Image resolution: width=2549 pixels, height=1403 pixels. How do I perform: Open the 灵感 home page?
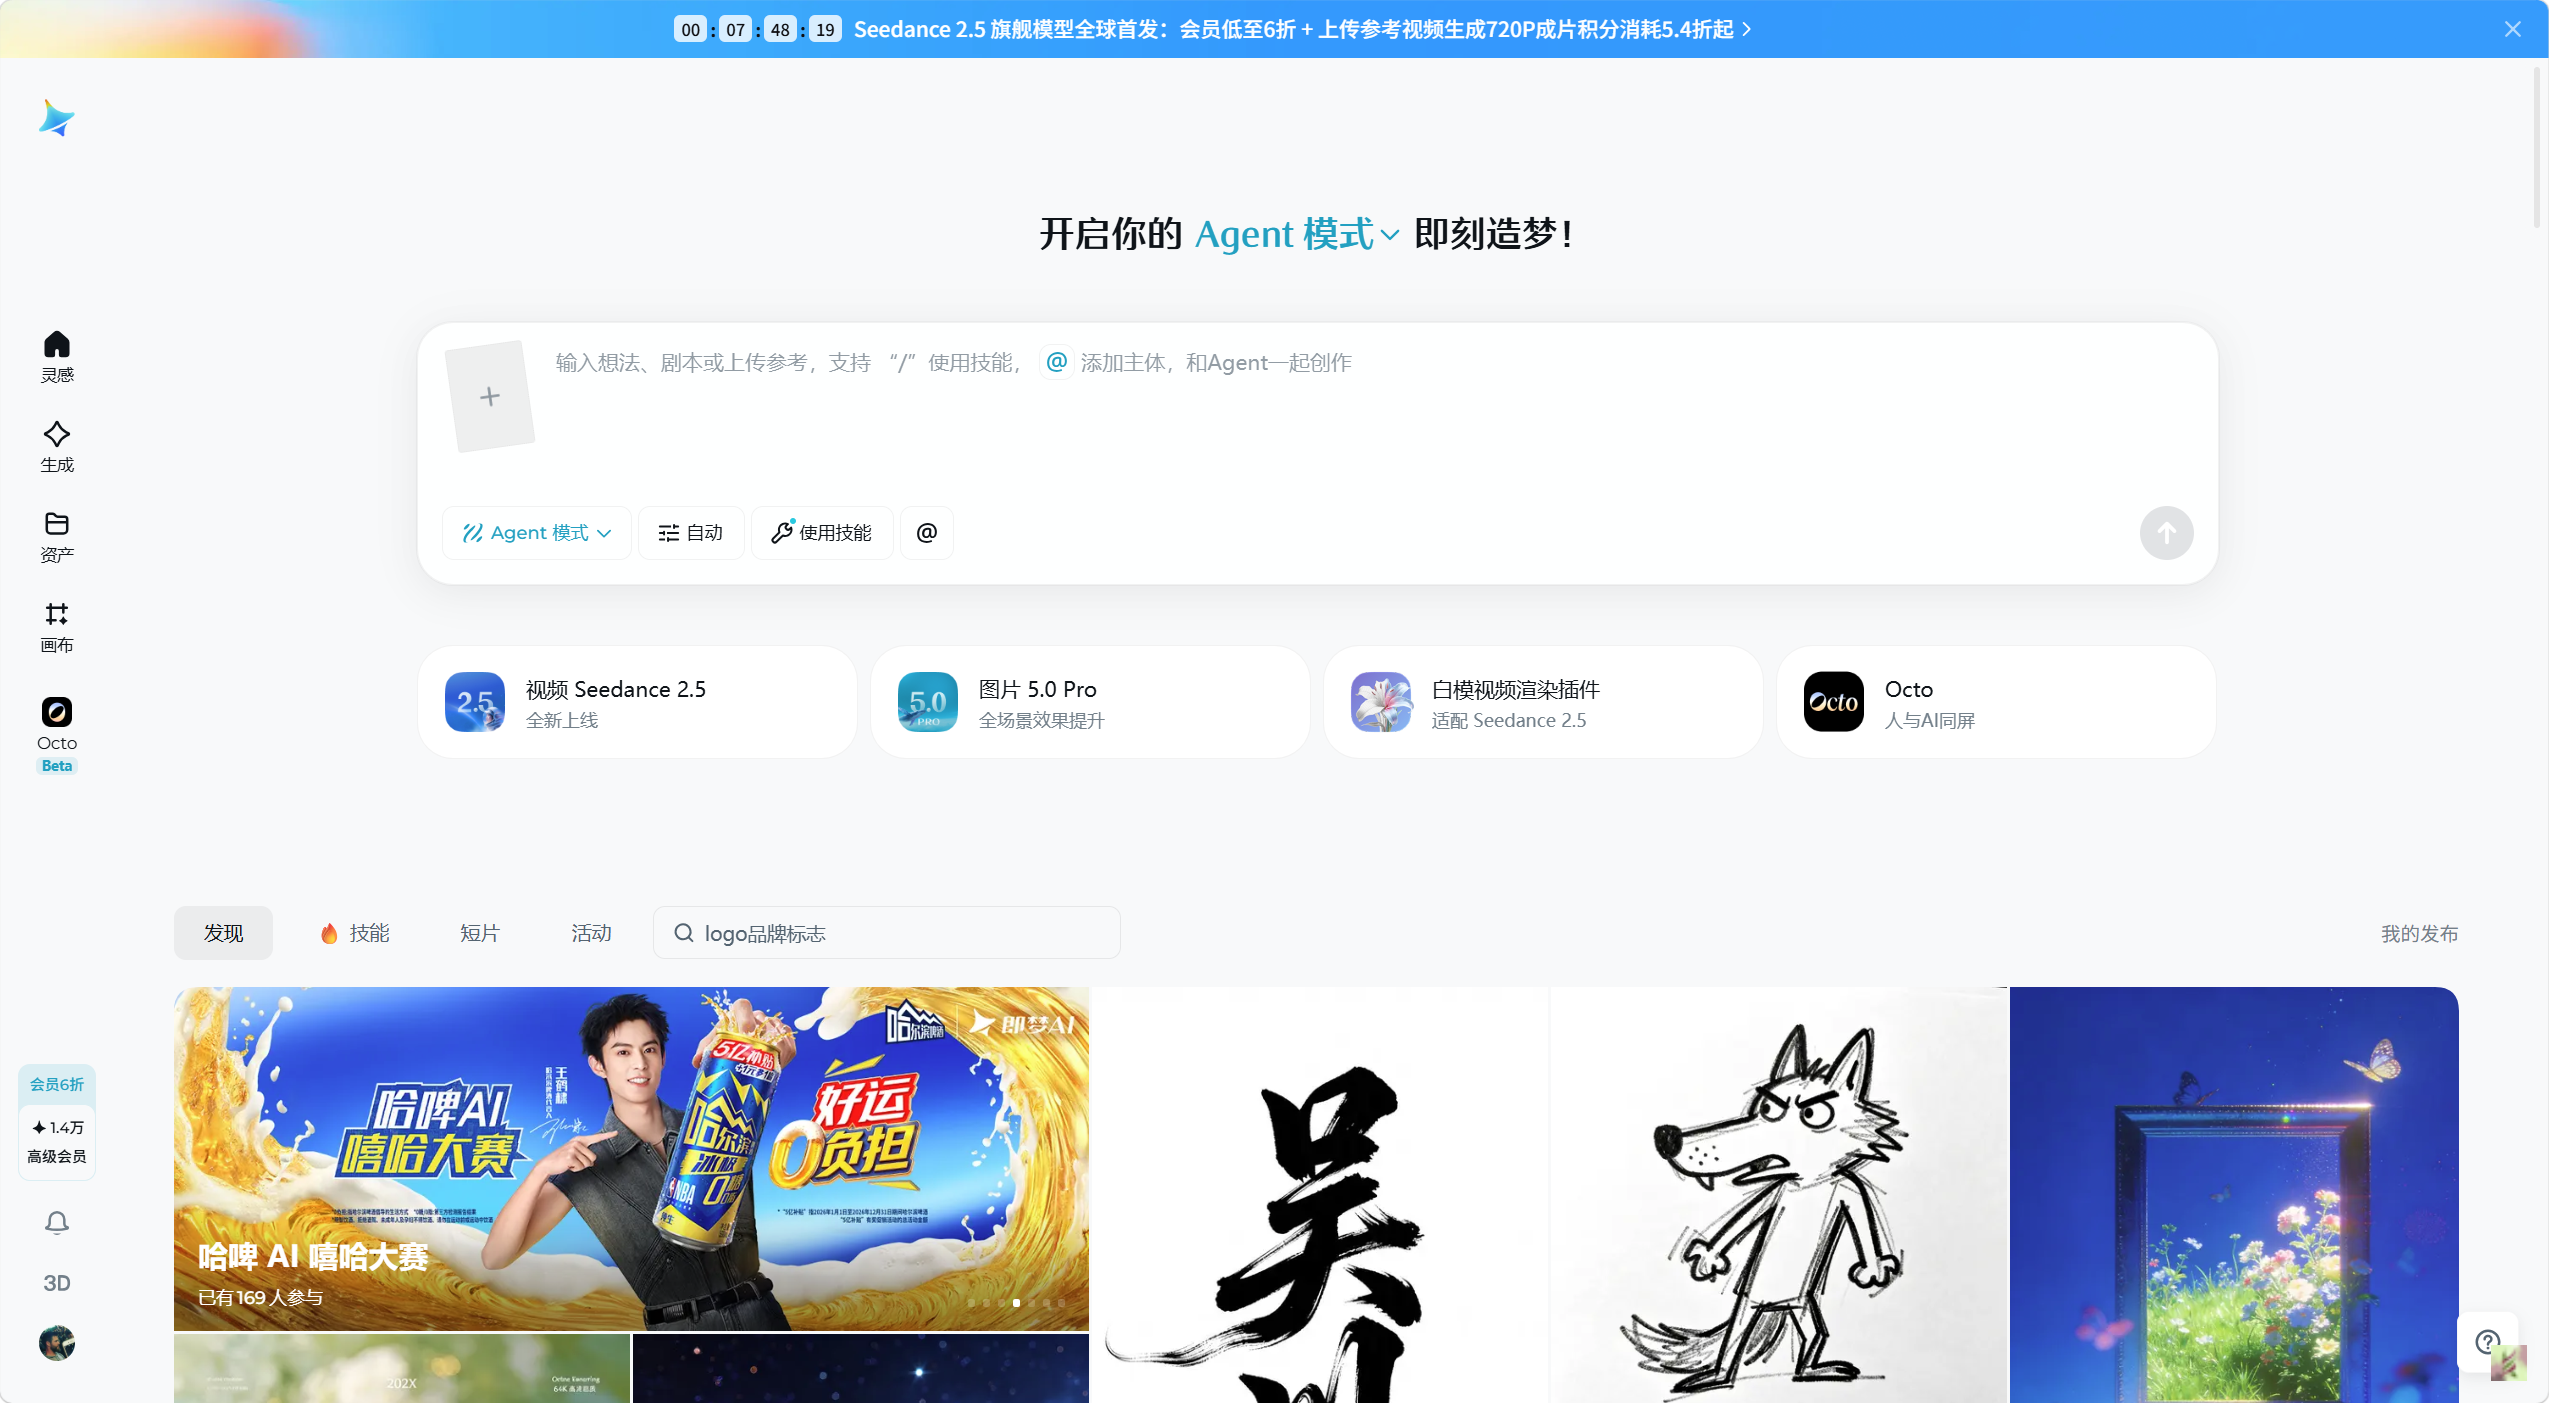(57, 356)
